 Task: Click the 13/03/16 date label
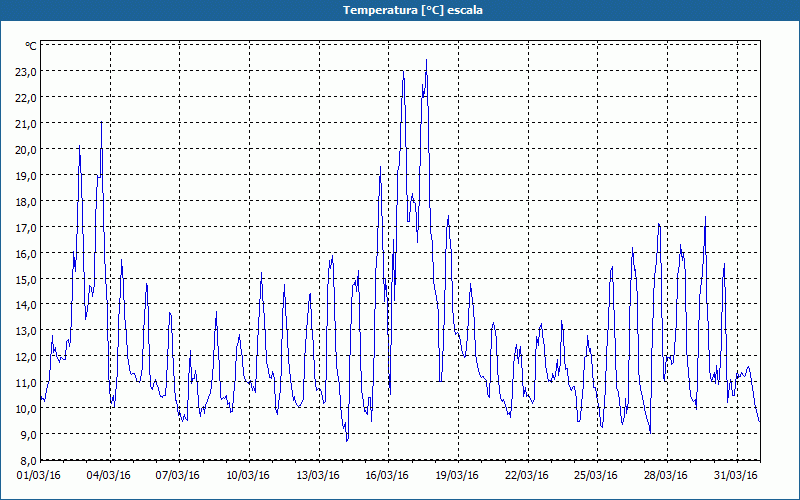click(318, 476)
